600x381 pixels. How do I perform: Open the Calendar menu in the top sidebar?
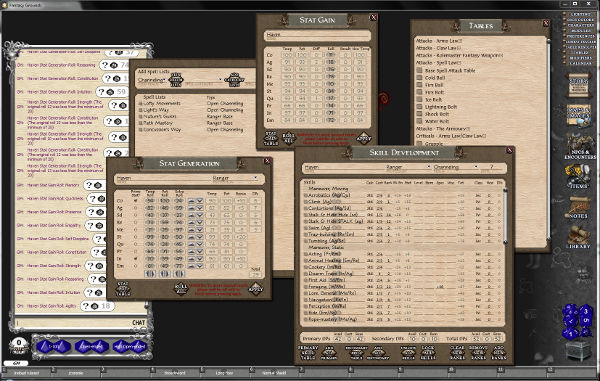[580, 64]
